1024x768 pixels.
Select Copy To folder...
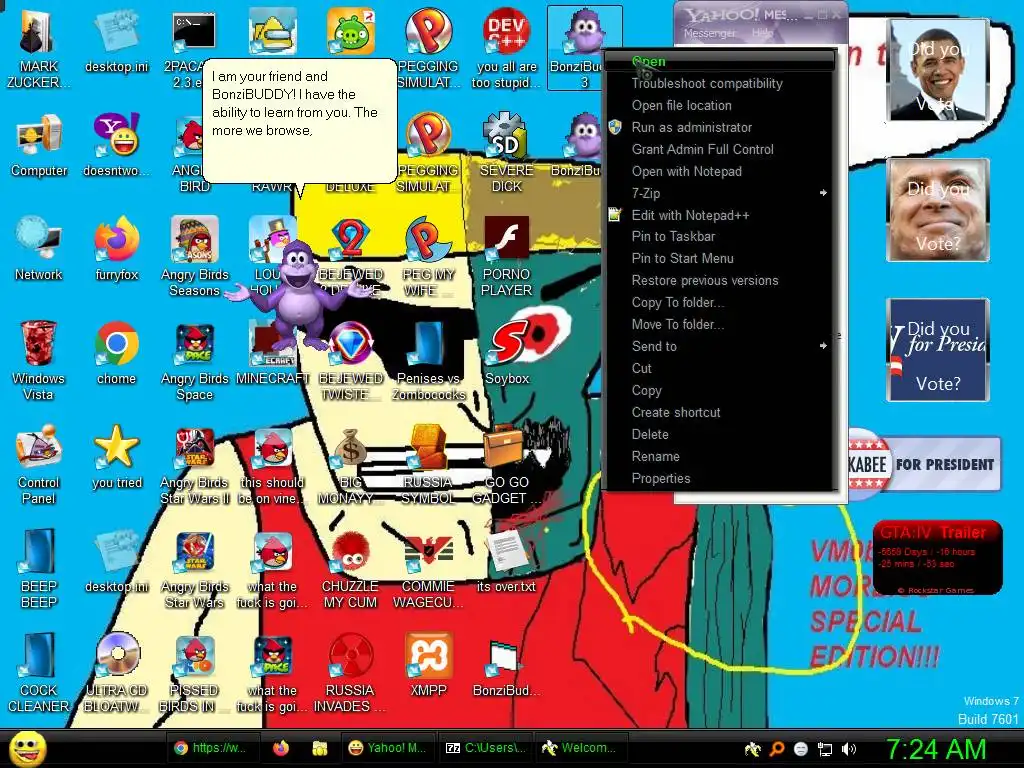(x=720, y=302)
